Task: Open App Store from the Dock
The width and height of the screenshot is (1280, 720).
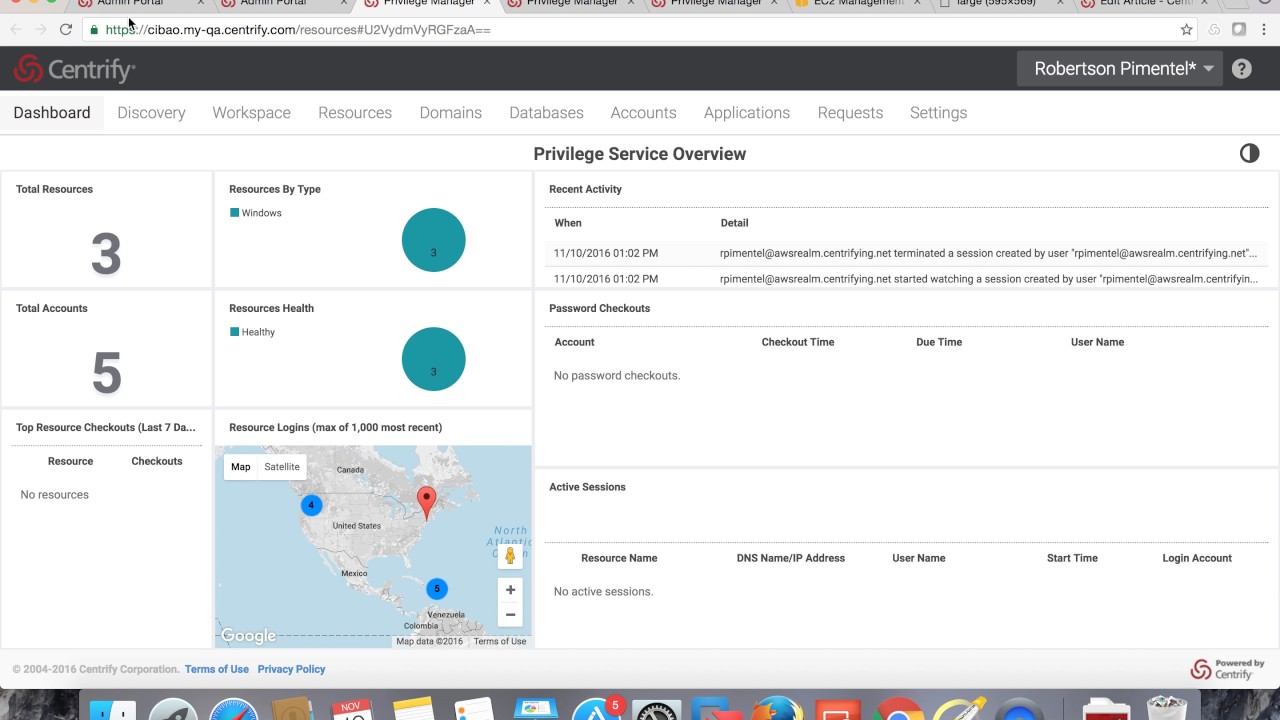Action: [597, 709]
